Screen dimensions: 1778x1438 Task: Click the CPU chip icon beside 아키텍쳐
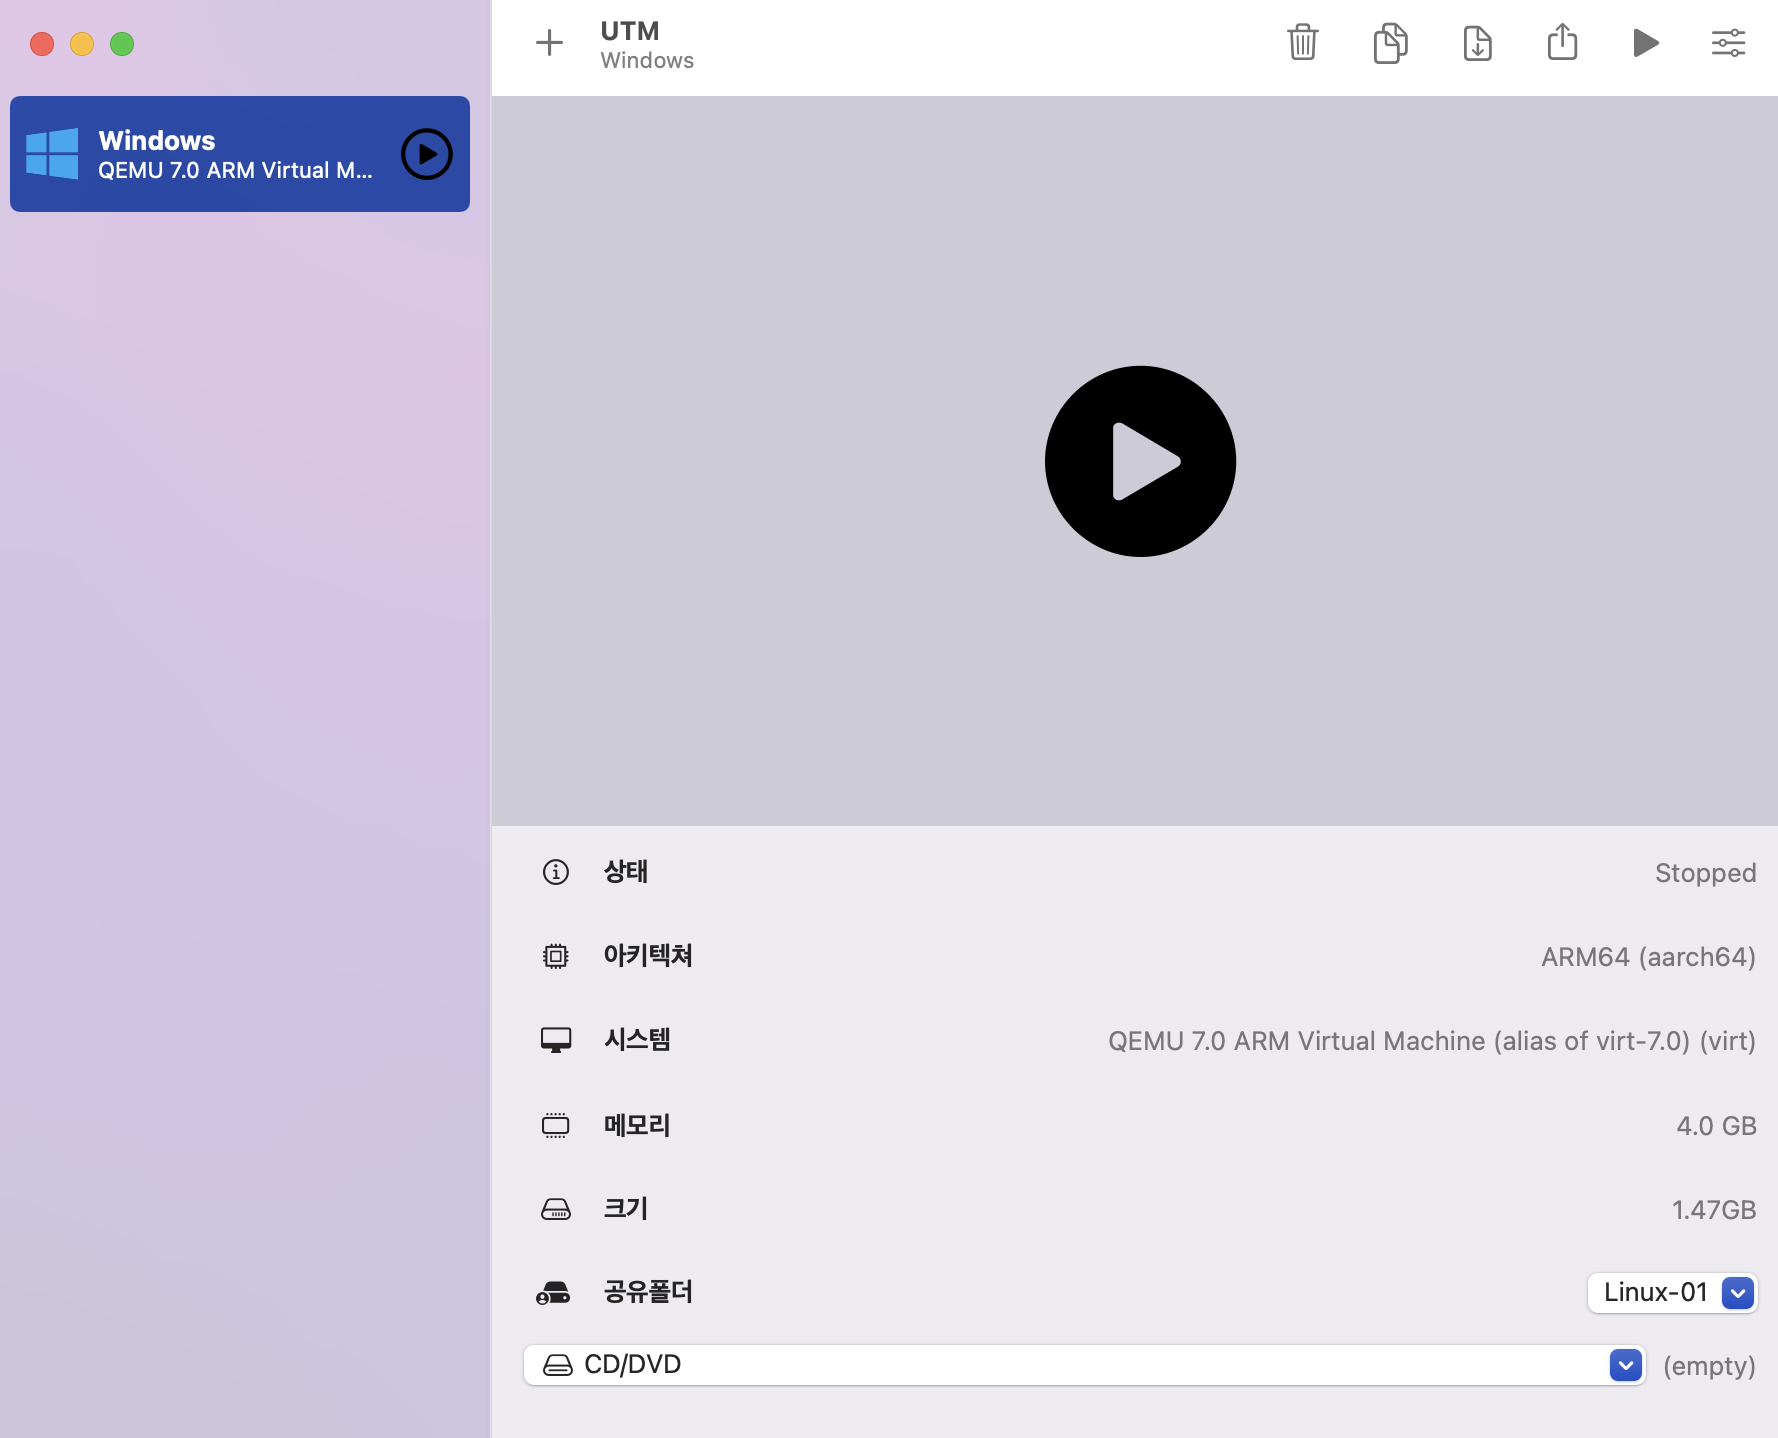(556, 956)
